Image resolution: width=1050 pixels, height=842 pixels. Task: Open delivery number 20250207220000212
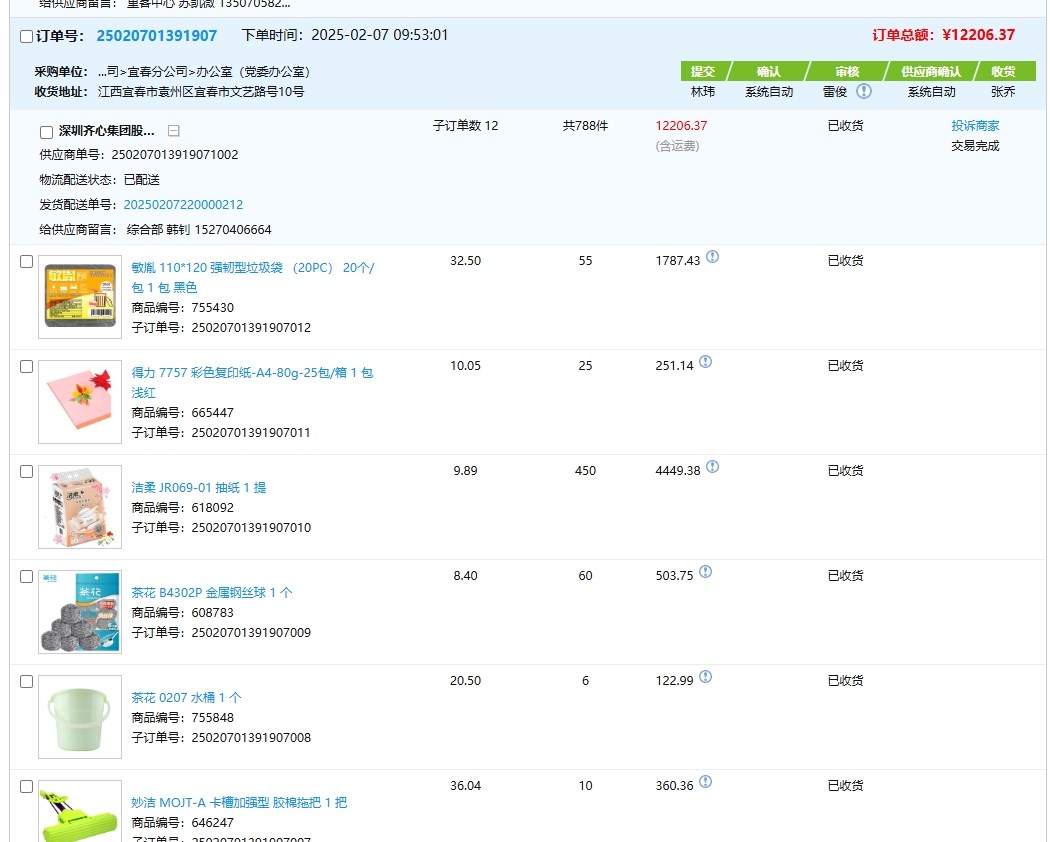(183, 204)
